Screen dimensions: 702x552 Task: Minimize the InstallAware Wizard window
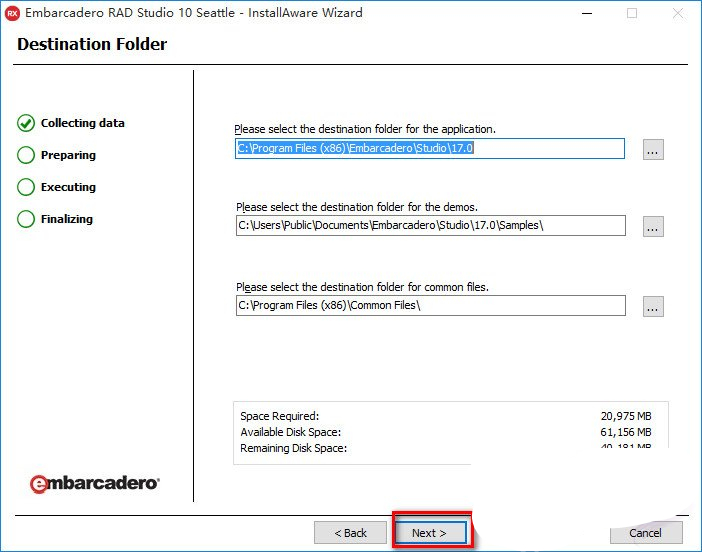tap(587, 13)
